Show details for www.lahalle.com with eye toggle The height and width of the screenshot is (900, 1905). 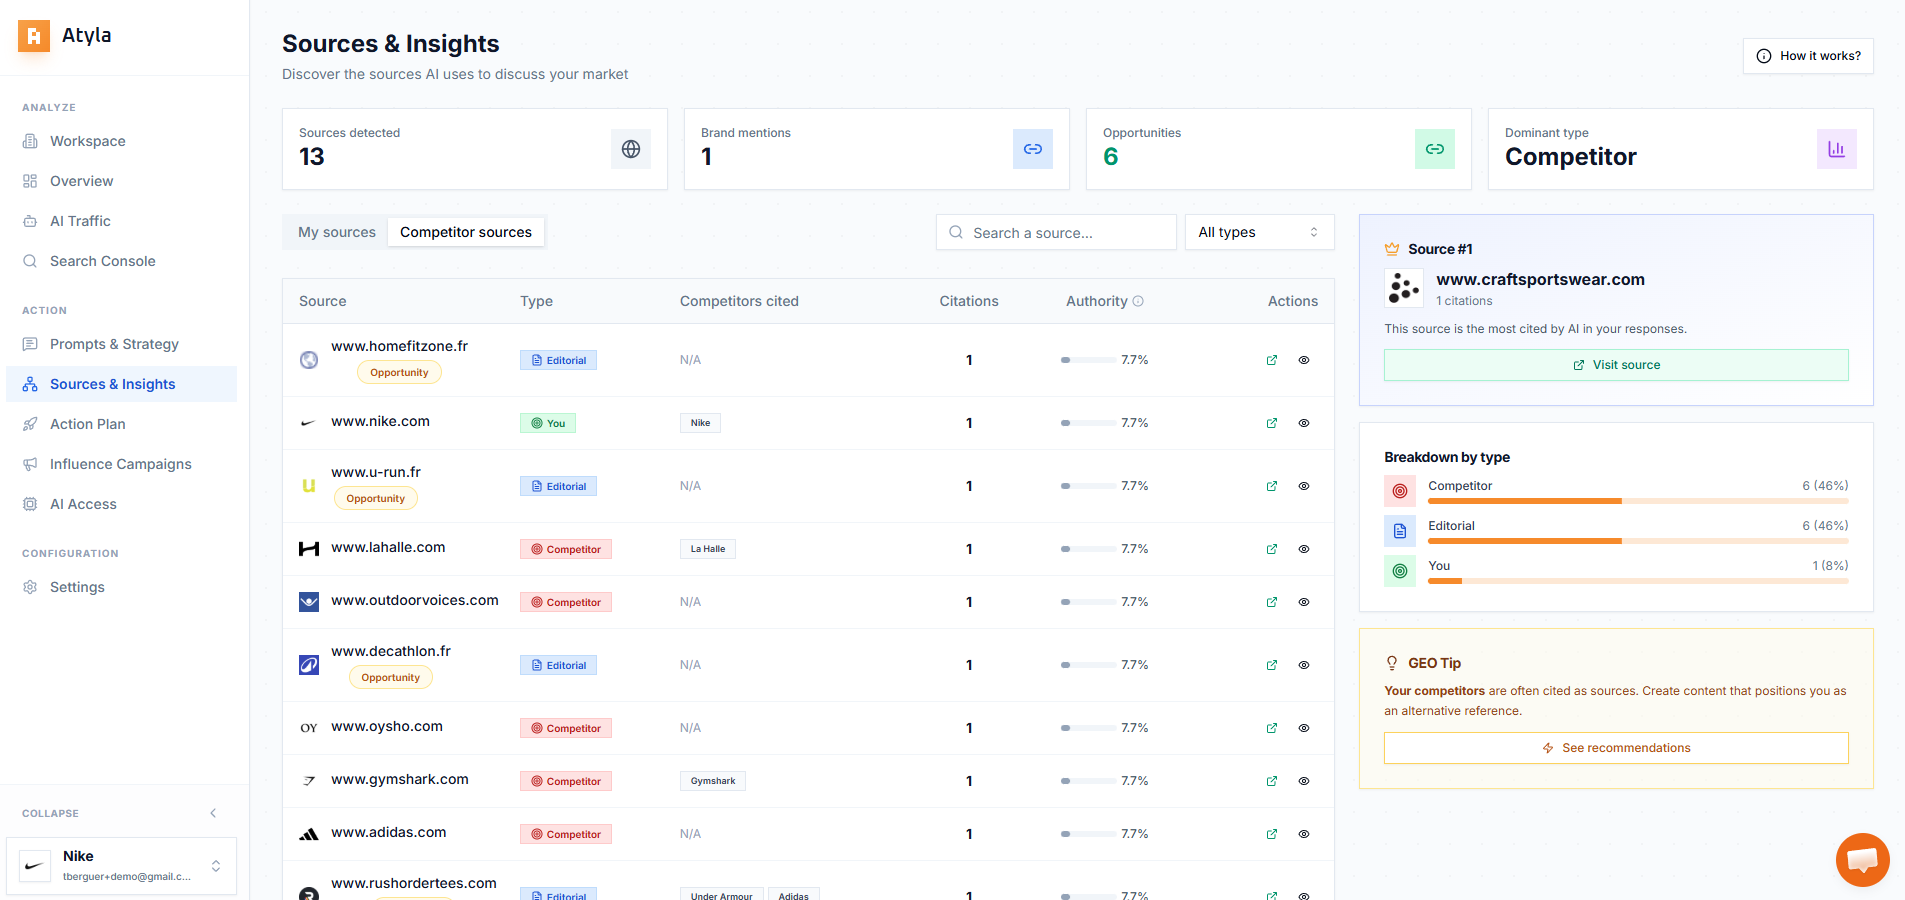tap(1303, 549)
